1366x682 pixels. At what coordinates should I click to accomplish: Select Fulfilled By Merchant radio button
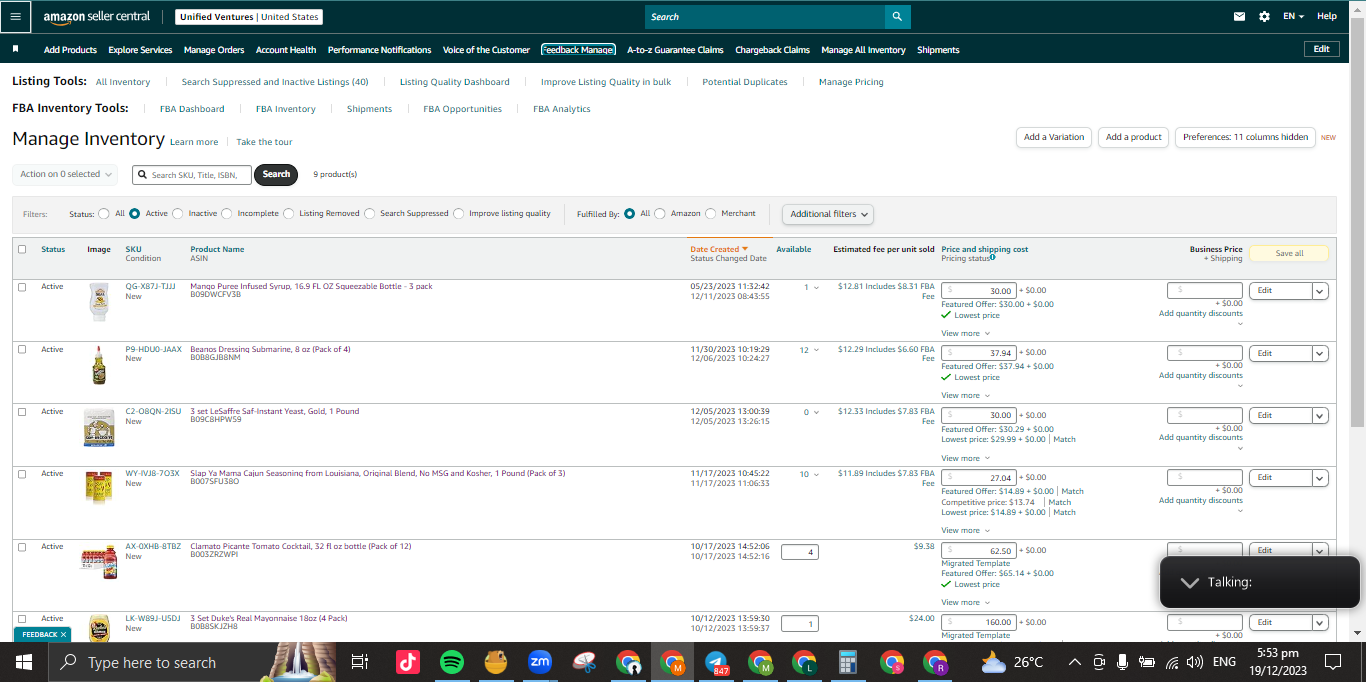(711, 213)
